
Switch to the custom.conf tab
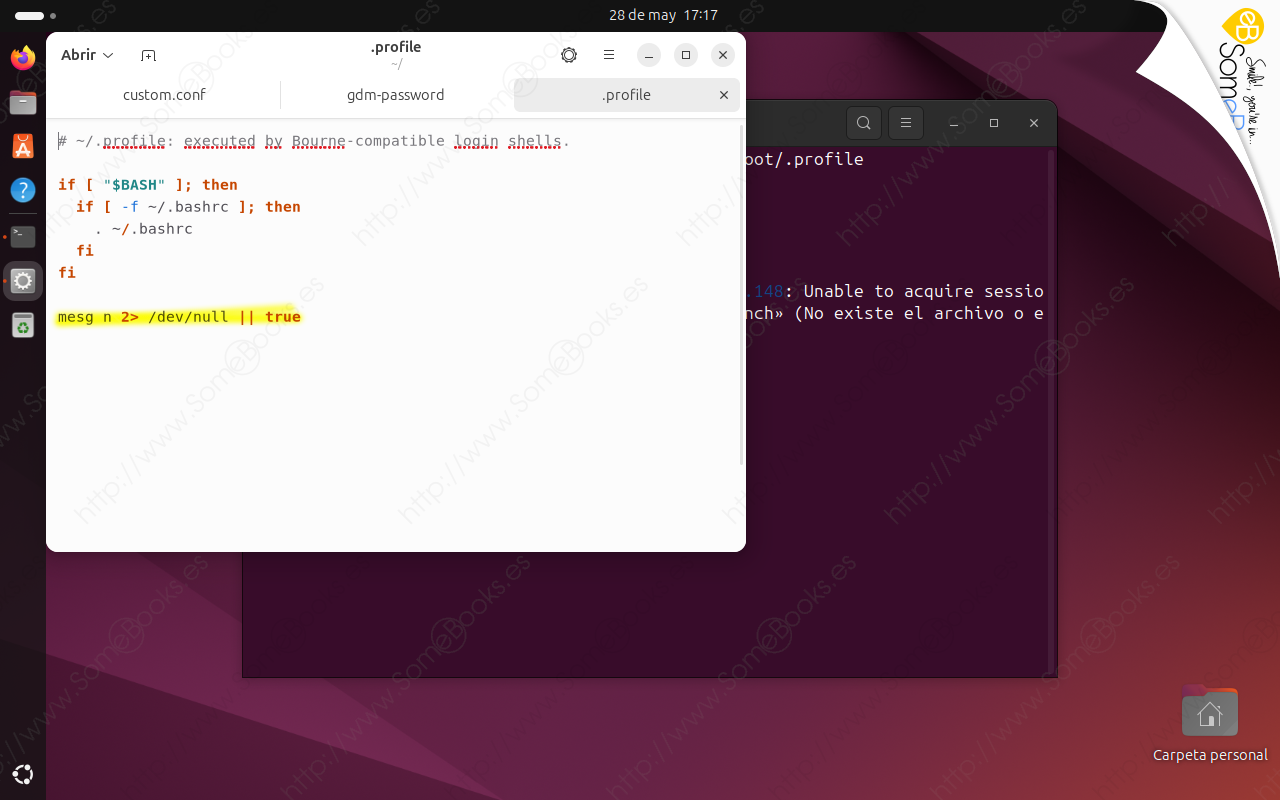(x=164, y=95)
